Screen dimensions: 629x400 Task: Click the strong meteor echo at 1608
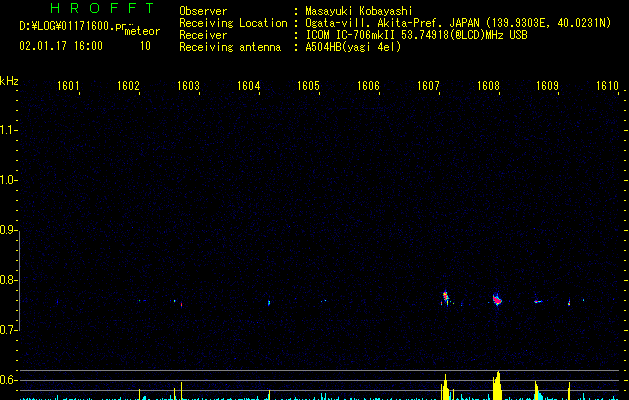(497, 299)
